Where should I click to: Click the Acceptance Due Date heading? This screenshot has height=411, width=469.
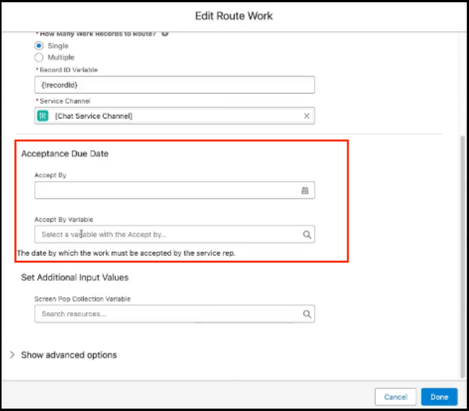click(65, 154)
